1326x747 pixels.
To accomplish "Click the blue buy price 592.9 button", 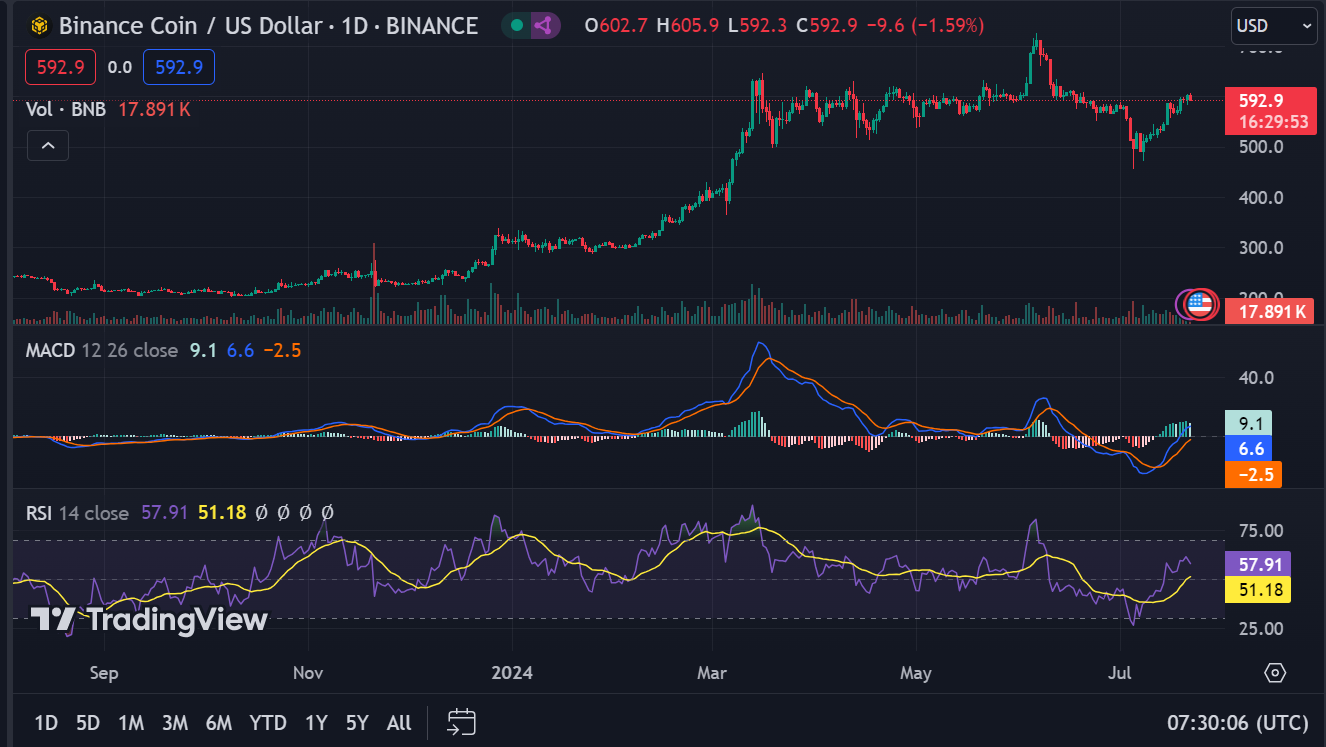I will tap(179, 68).
